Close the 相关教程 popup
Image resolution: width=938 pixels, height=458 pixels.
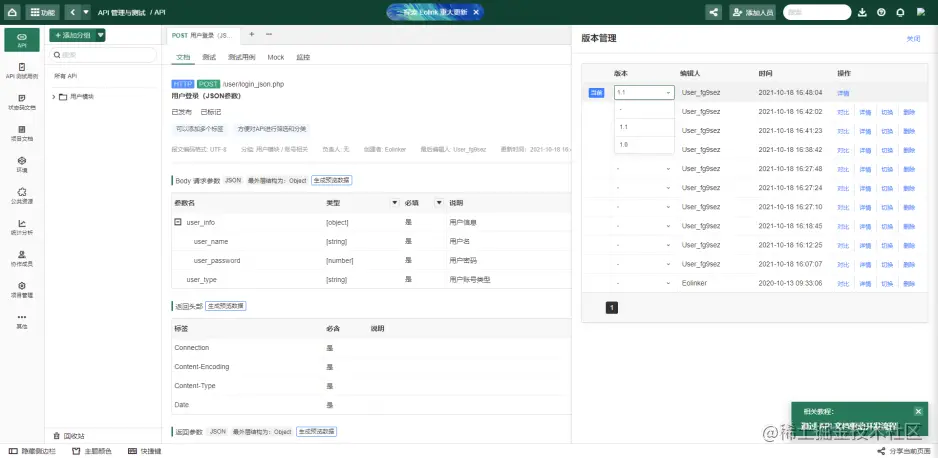coord(918,411)
